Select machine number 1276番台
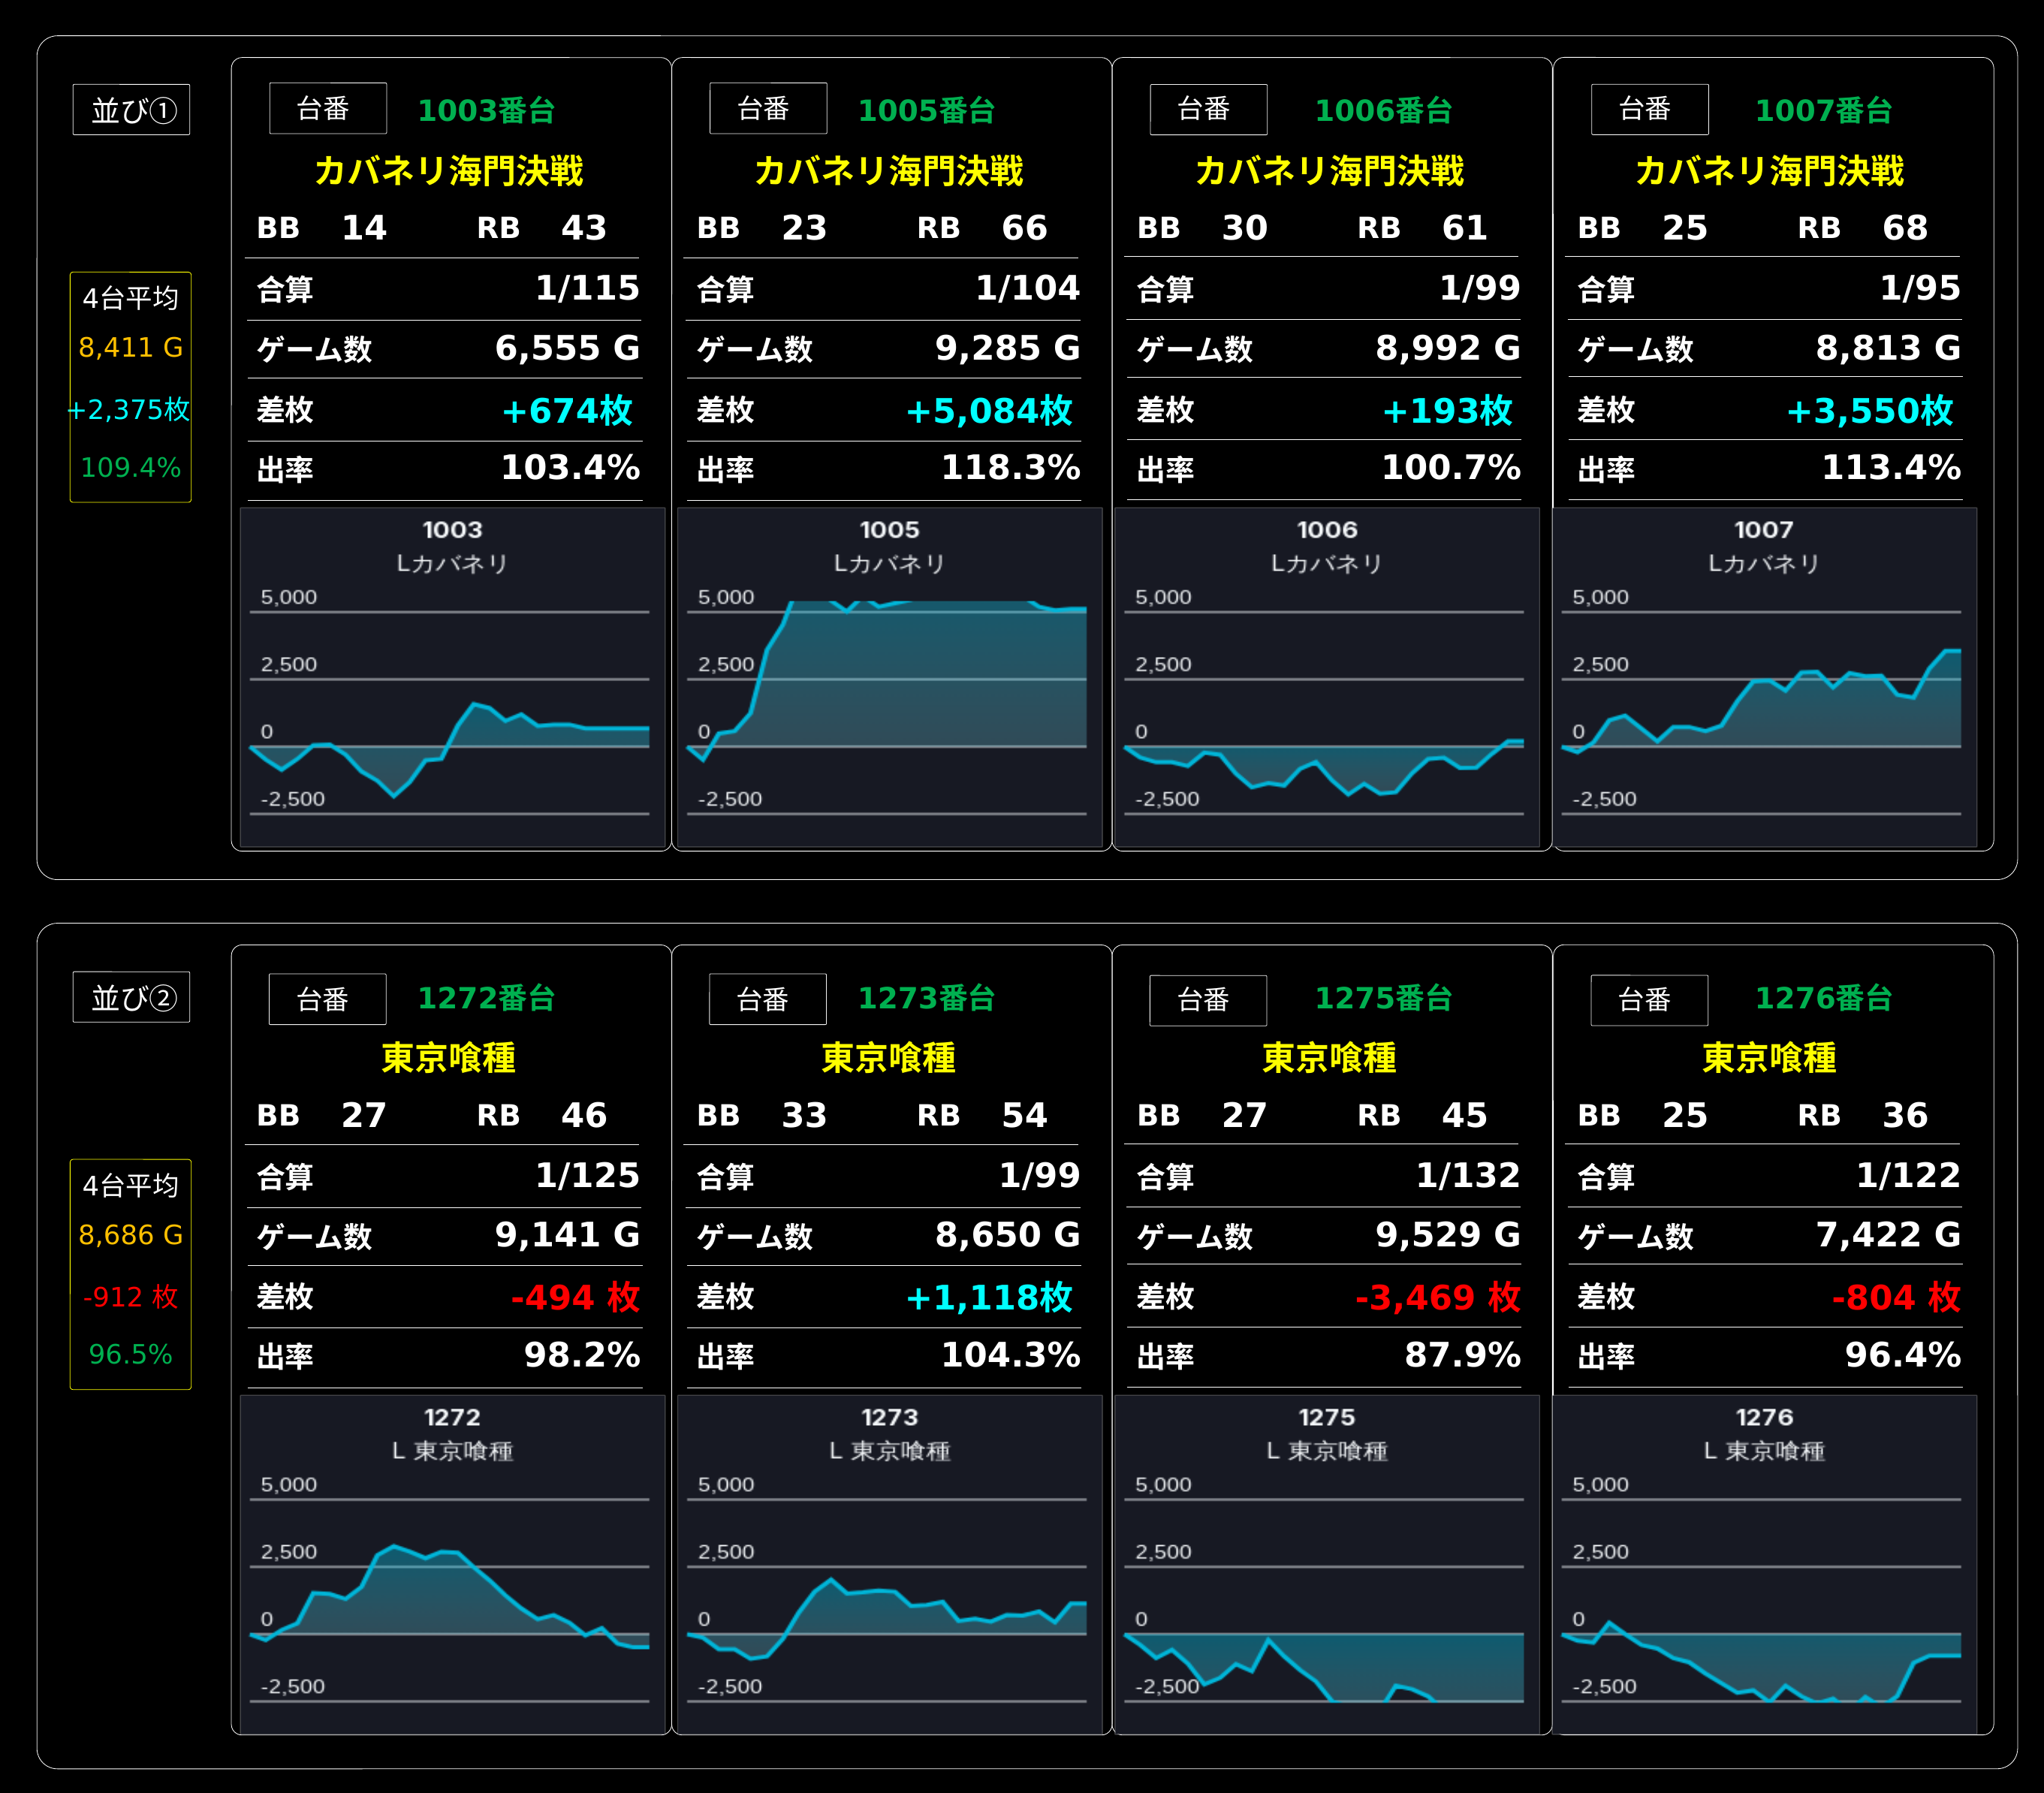Viewport: 2044px width, 1793px height. [x=1823, y=997]
